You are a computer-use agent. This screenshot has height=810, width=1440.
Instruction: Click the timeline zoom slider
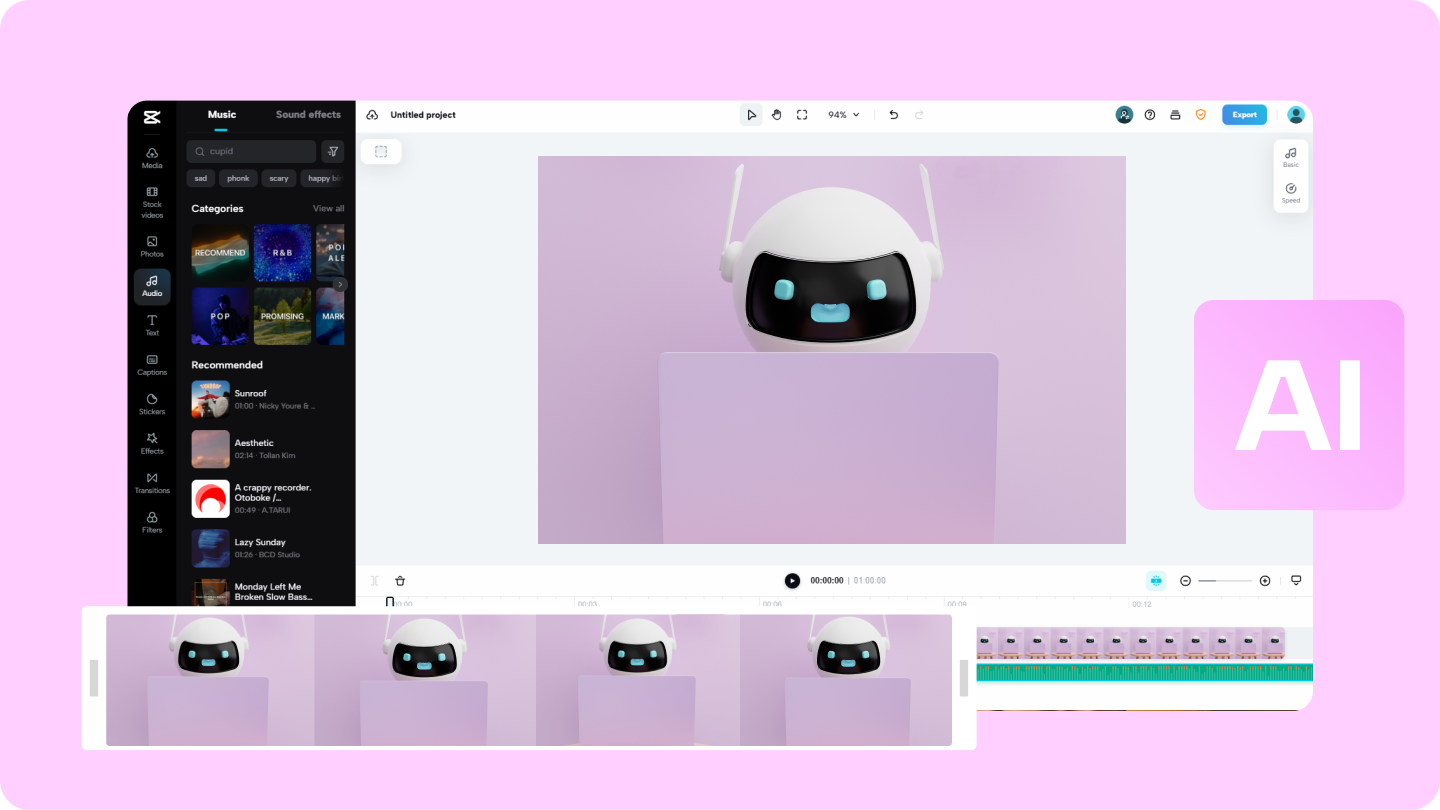[1225, 581]
